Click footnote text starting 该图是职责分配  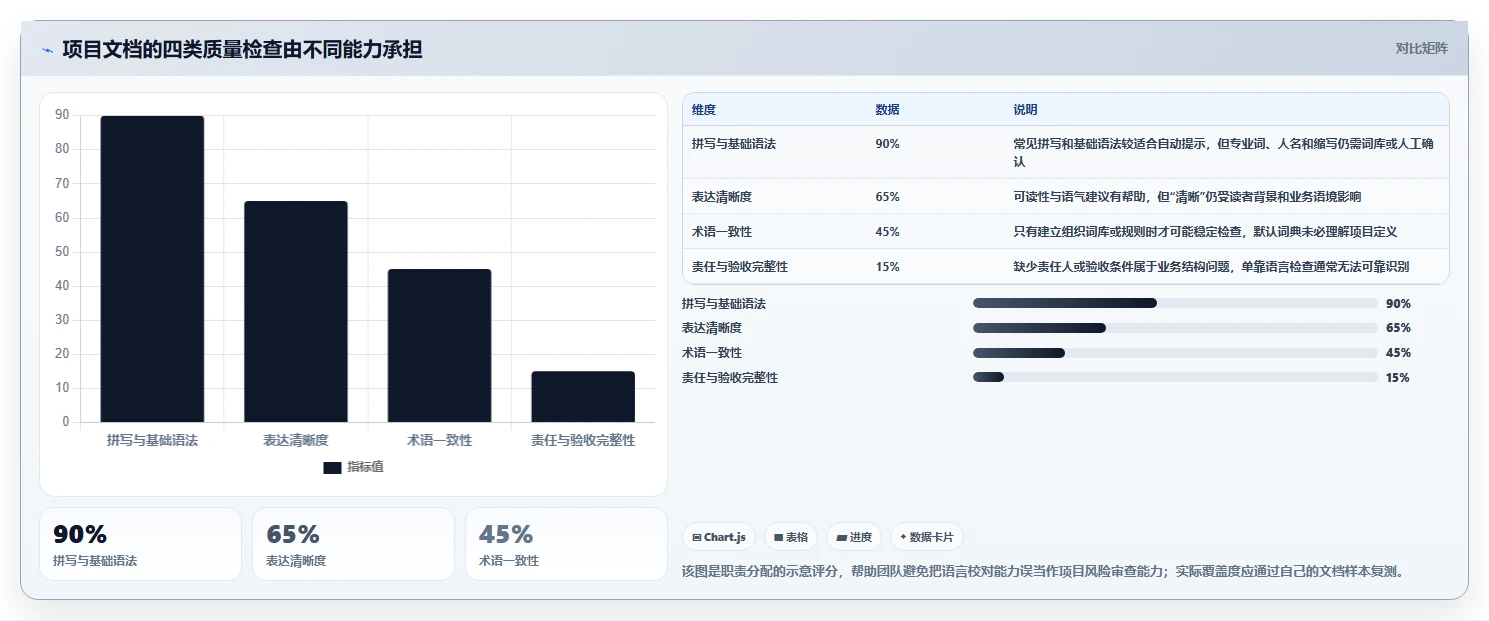coord(1044,572)
